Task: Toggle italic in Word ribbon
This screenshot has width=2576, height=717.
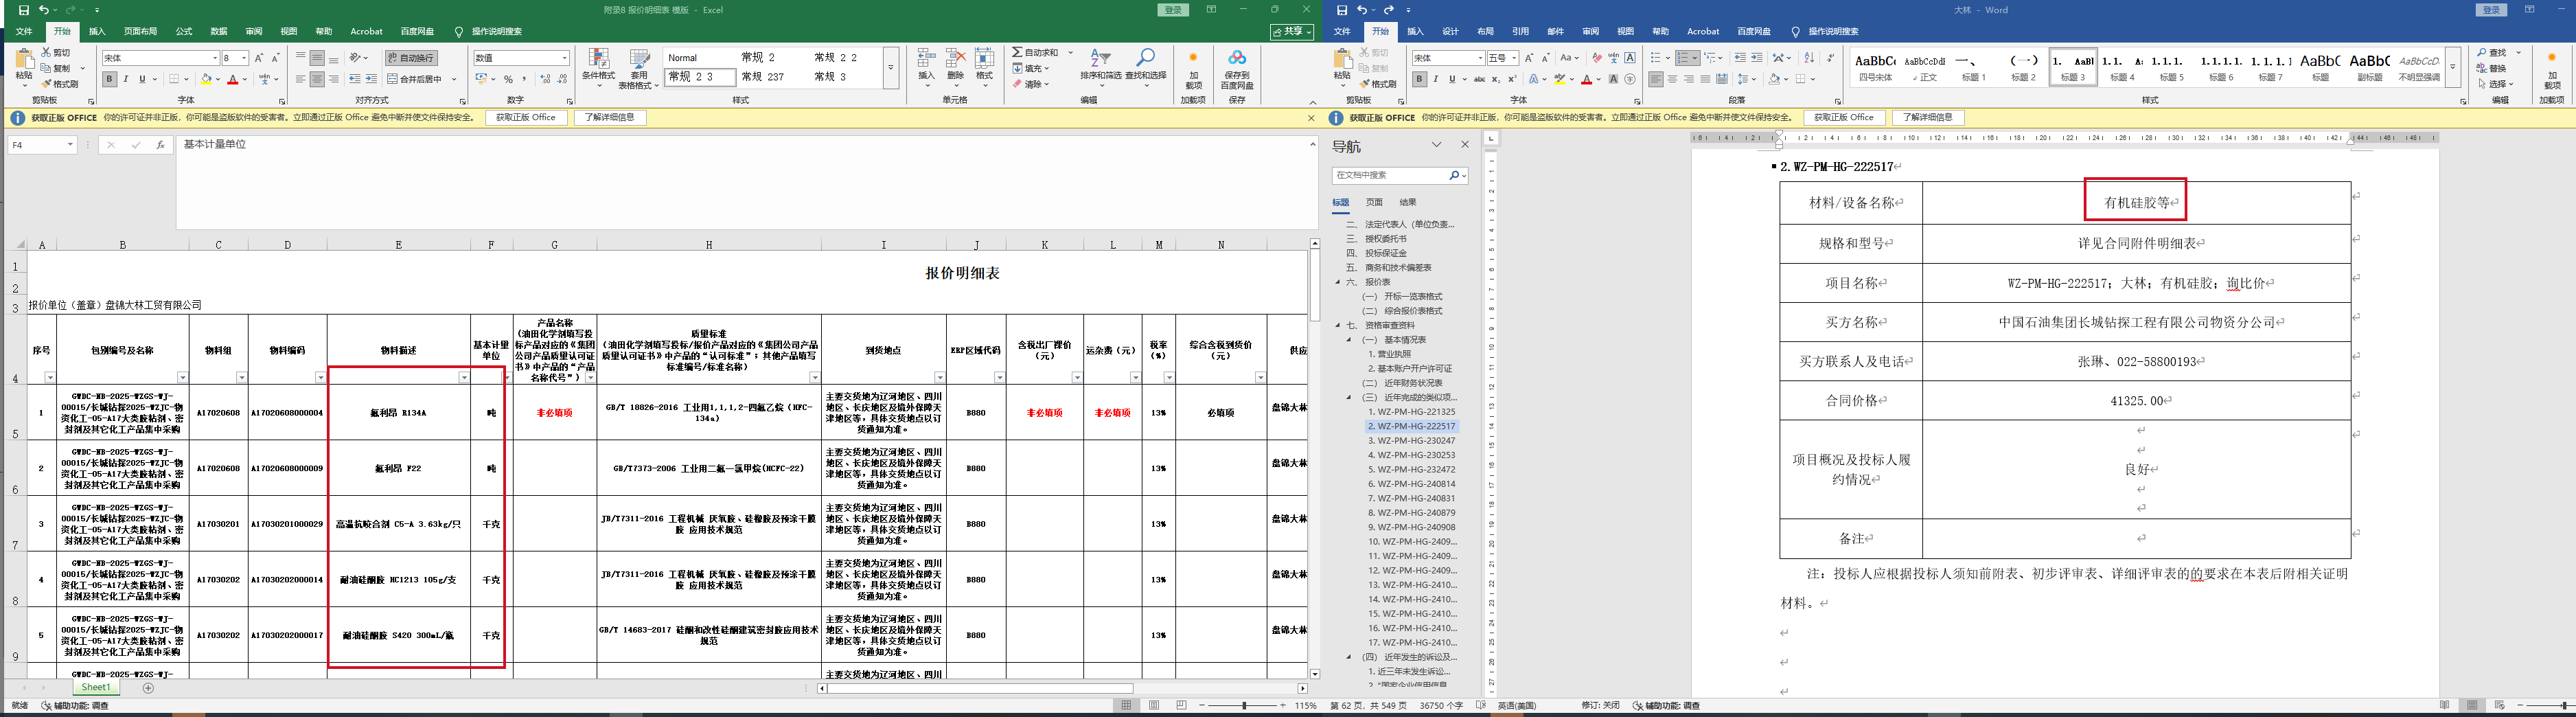Action: pos(1435,79)
